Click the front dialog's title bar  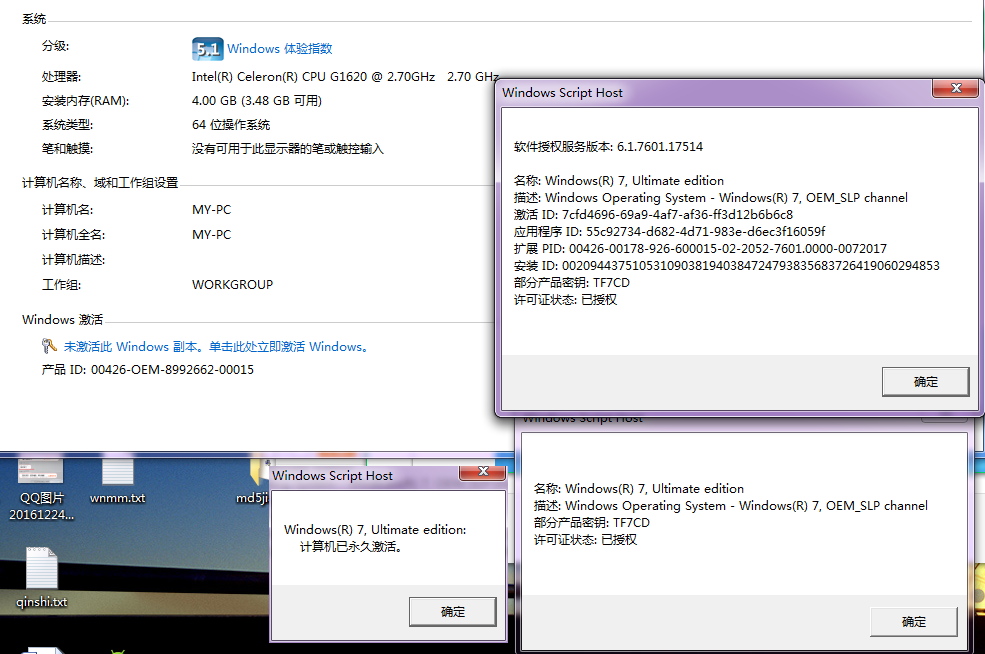(700, 91)
